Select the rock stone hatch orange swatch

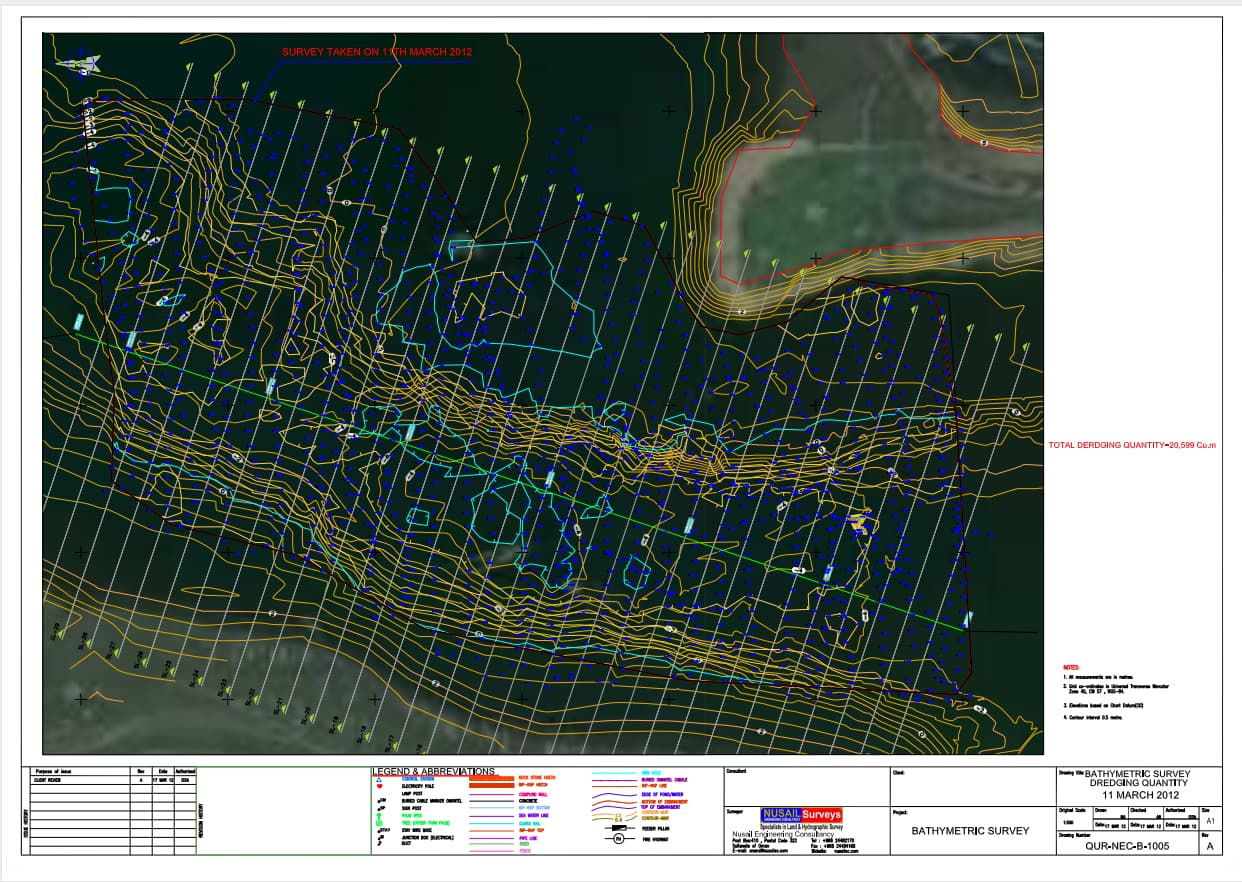click(x=491, y=778)
